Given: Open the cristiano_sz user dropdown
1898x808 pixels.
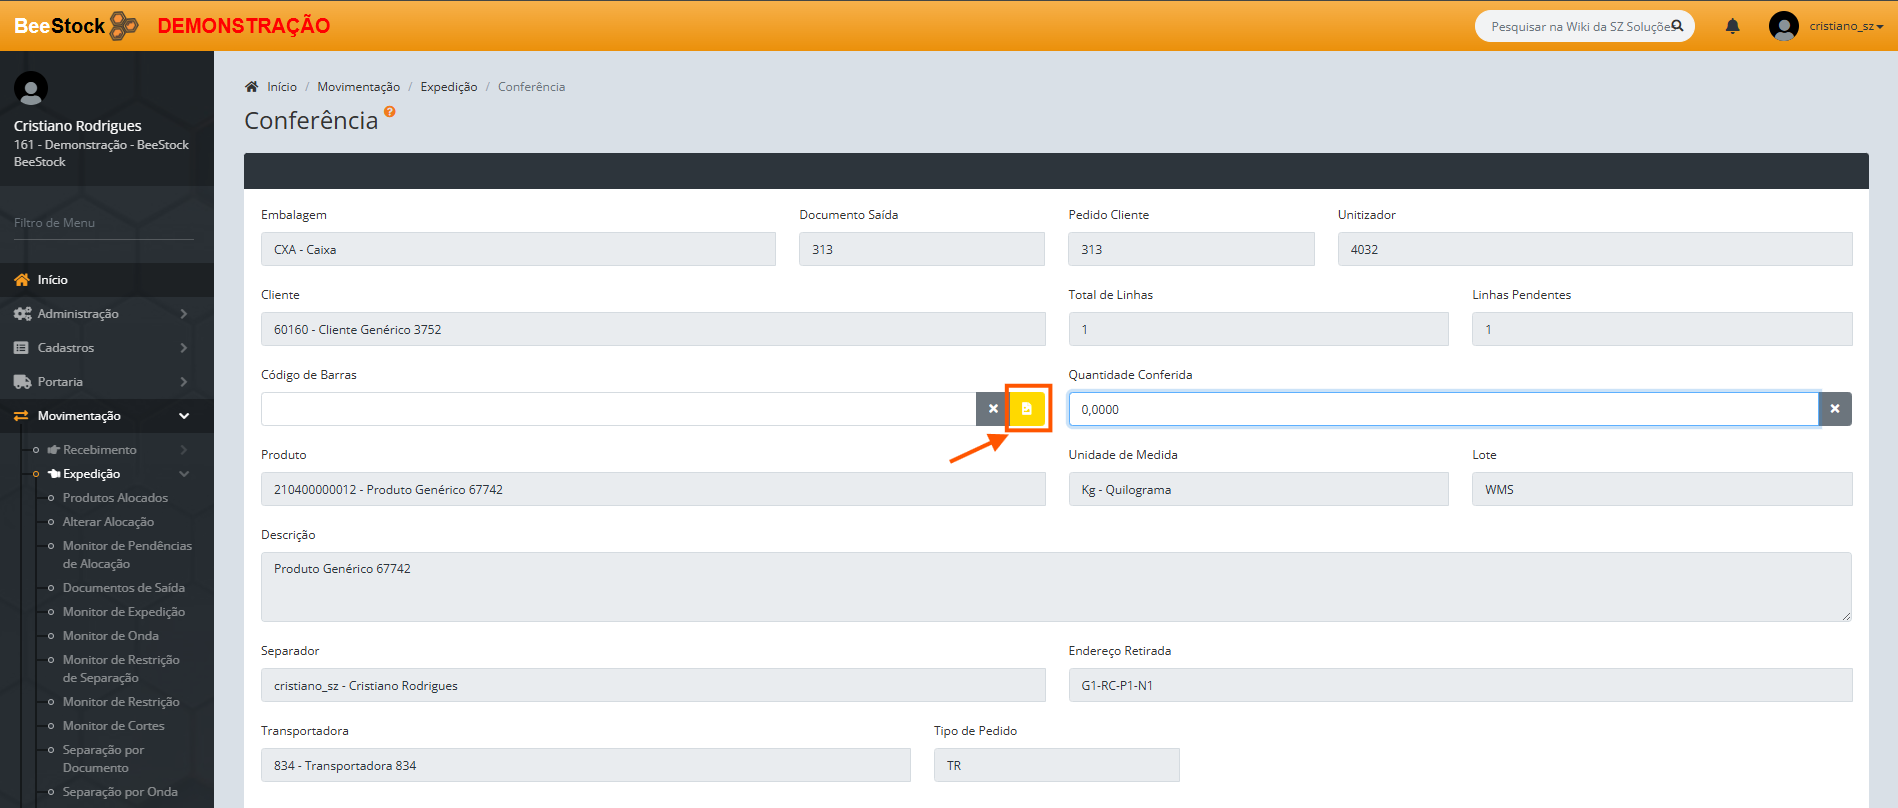Looking at the screenshot, I should 1845,27.
